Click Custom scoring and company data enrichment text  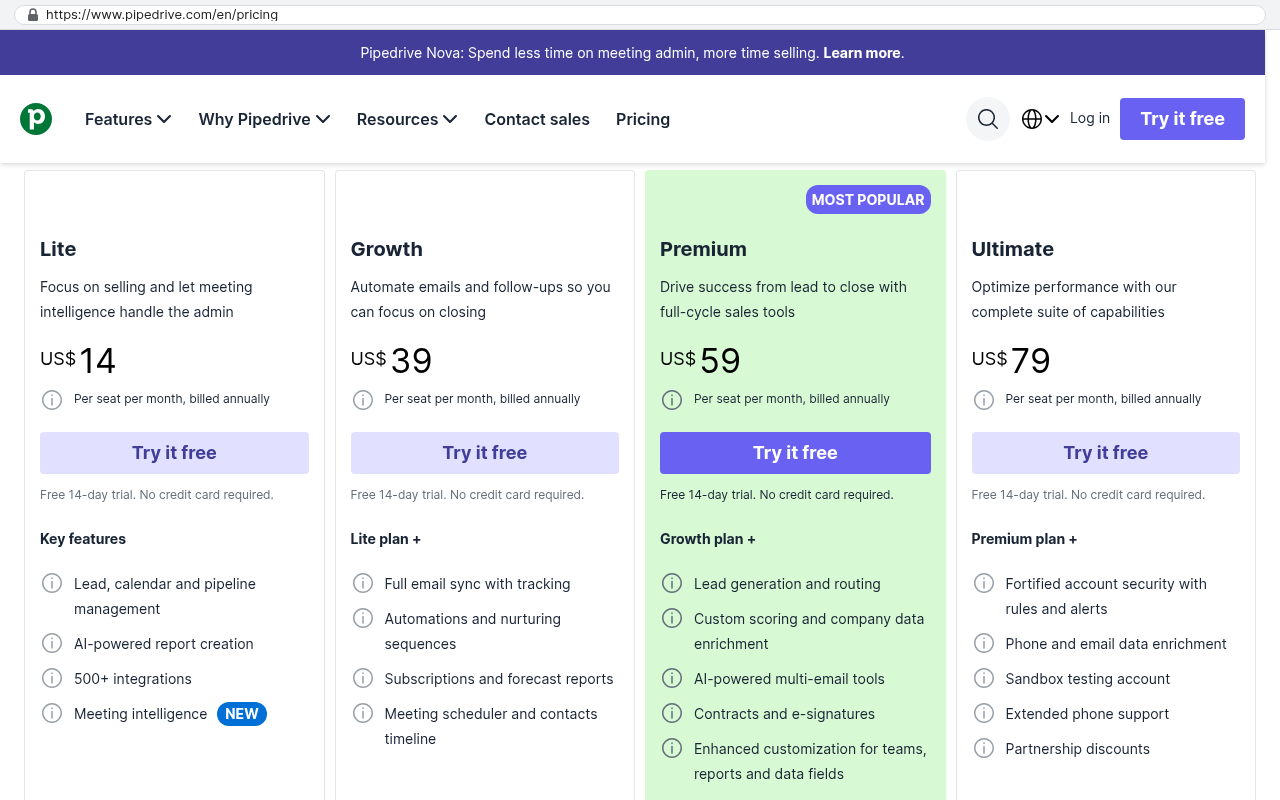tap(809, 631)
